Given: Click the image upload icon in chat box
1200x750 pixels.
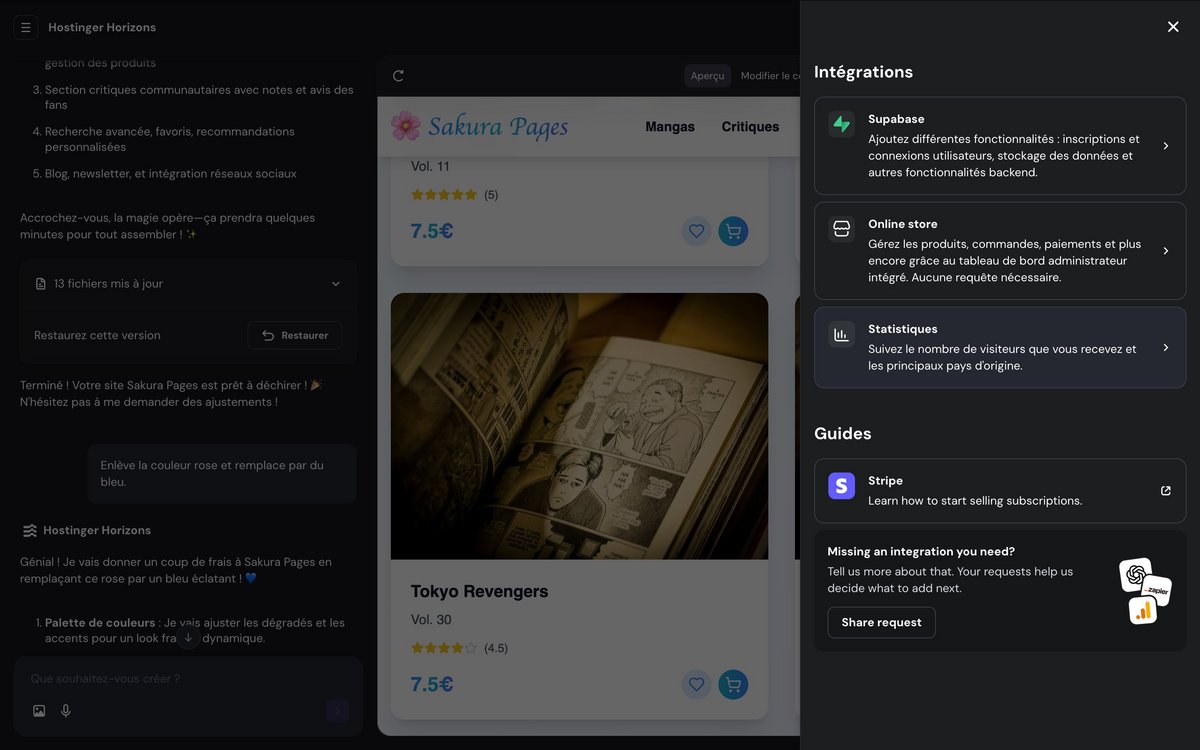Looking at the screenshot, I should tap(39, 711).
